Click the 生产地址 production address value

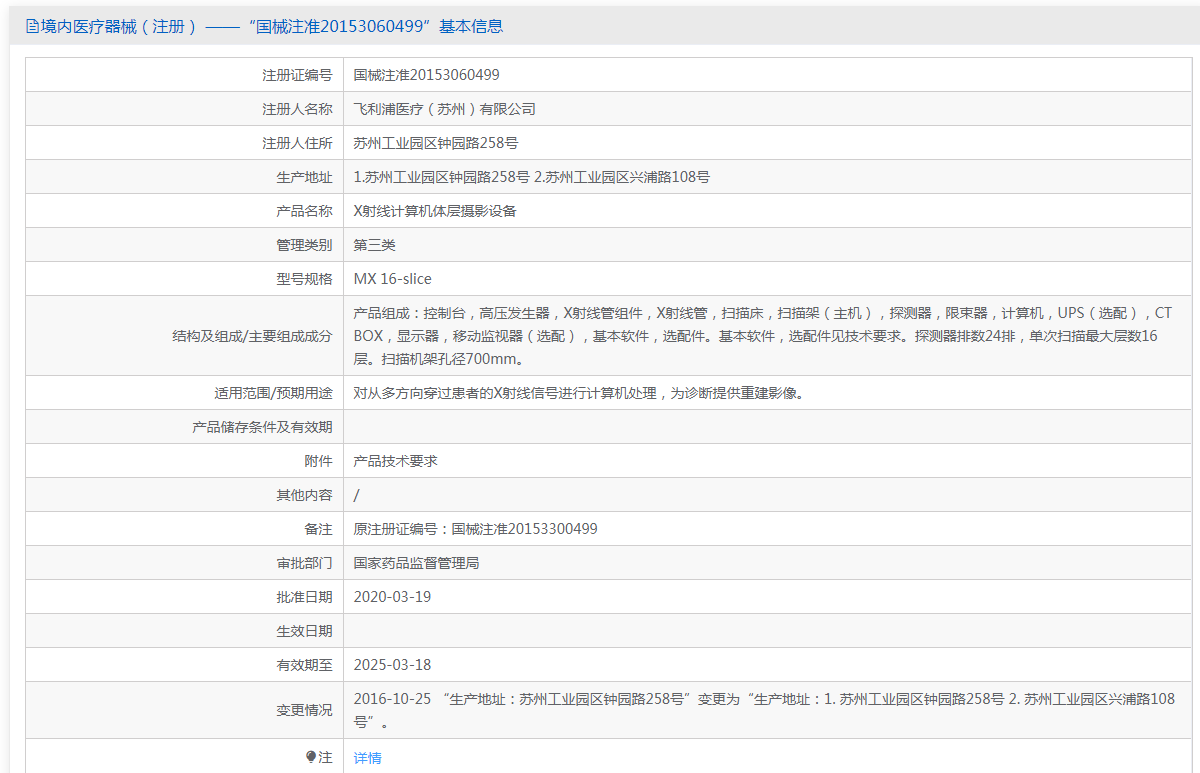[532, 177]
